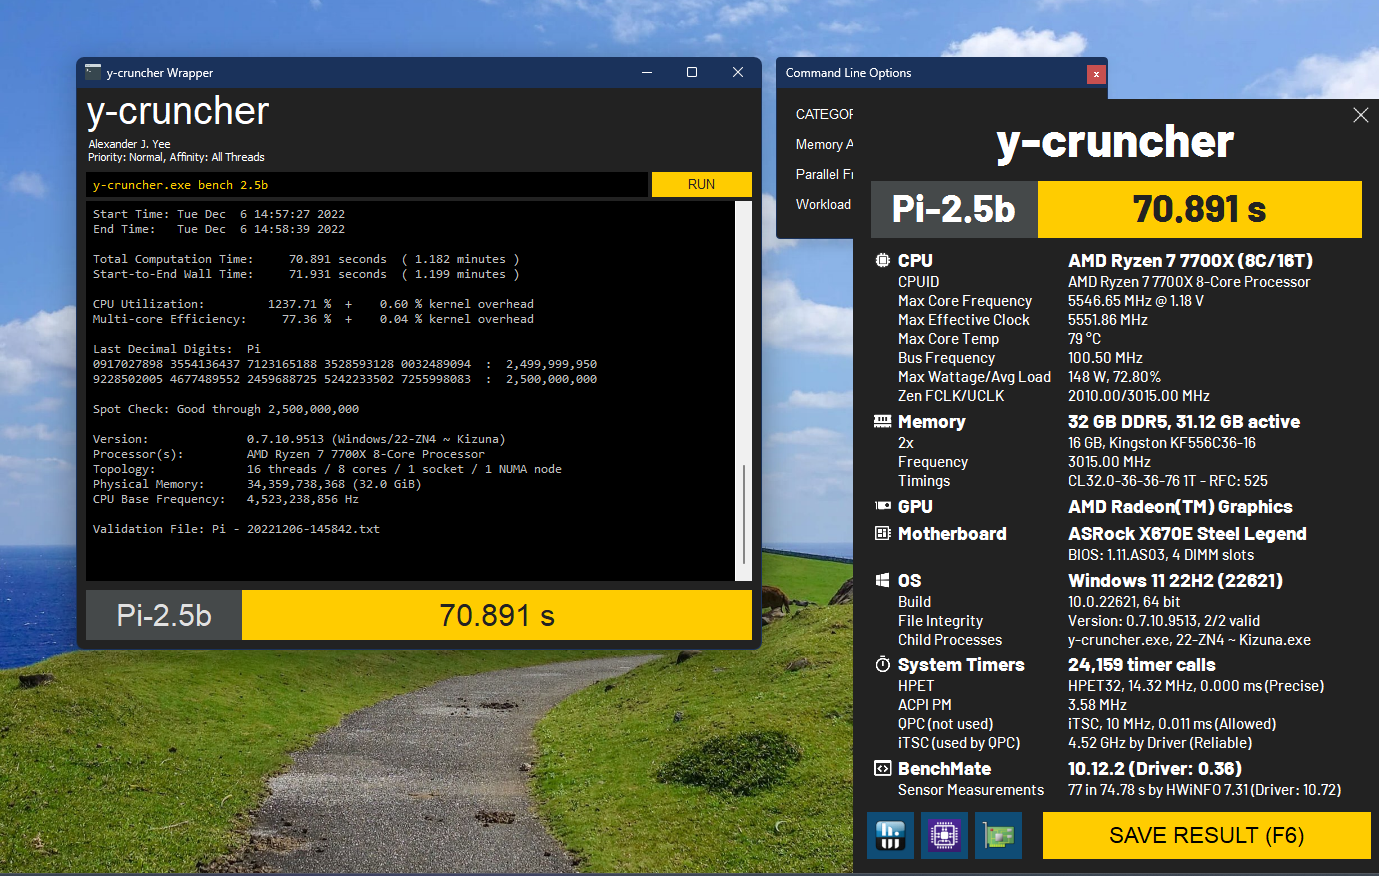Click the CPU chip icon in result panel

[882, 260]
